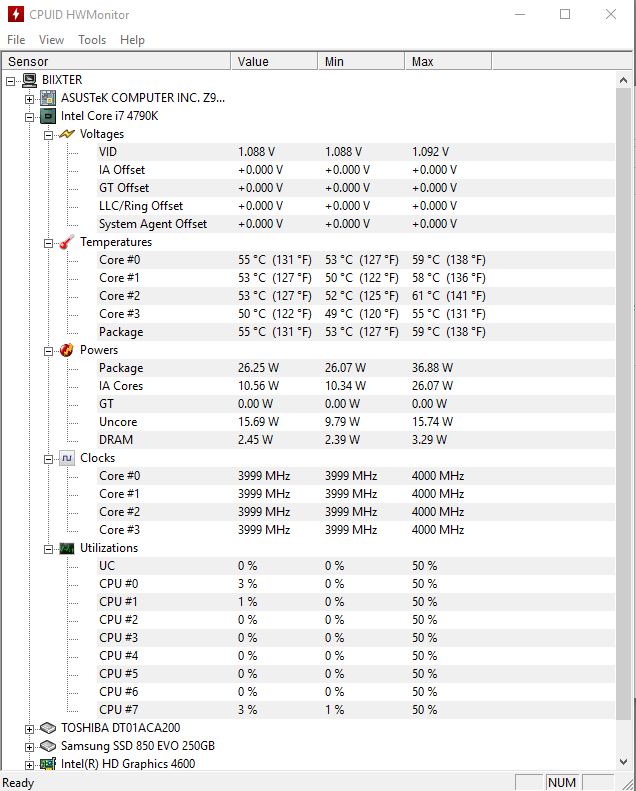This screenshot has width=636, height=791.
Task: Collapse the Utilizations section
Action: 48,549
